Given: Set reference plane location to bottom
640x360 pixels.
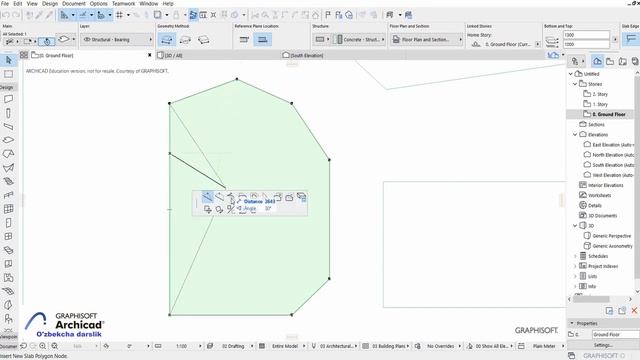Looking at the screenshot, I should point(262,40).
